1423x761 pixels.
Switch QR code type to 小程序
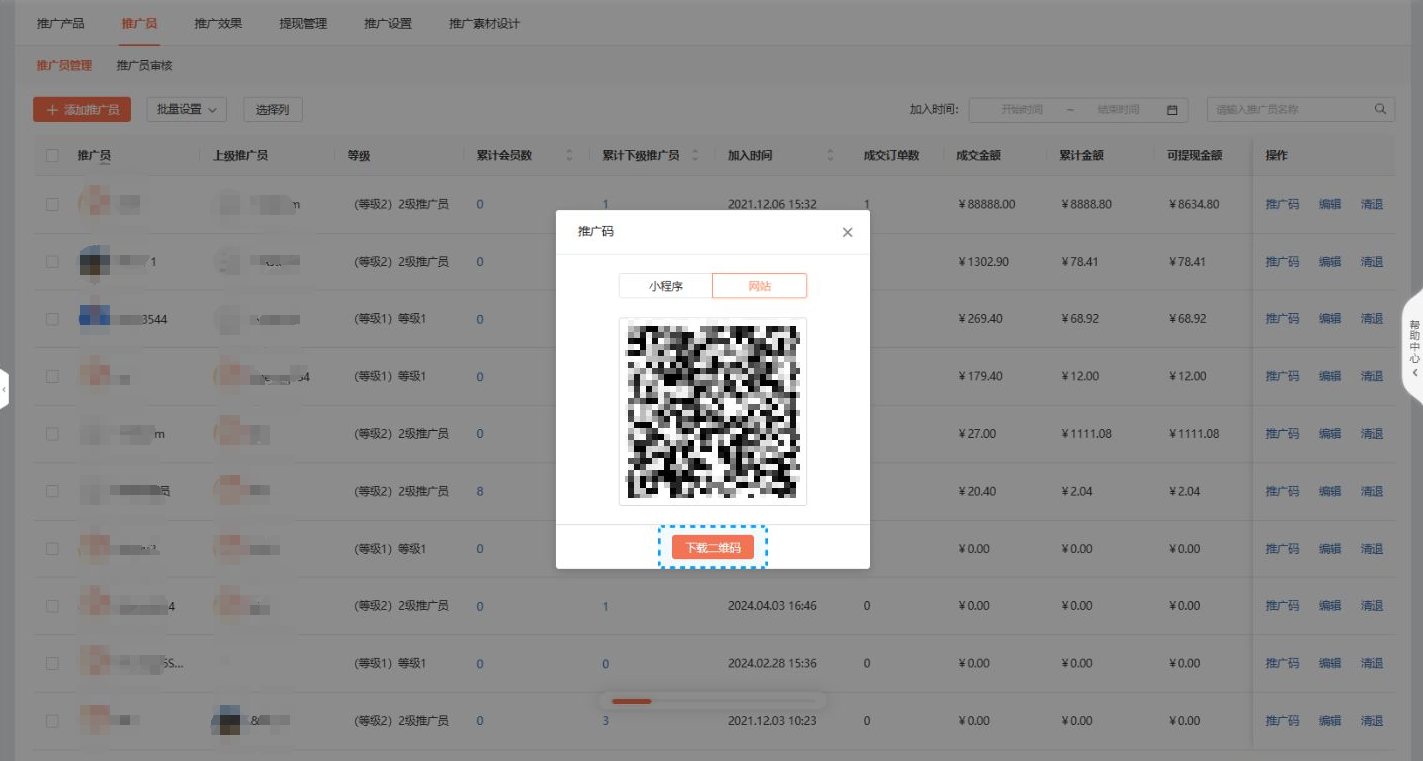tap(665, 286)
